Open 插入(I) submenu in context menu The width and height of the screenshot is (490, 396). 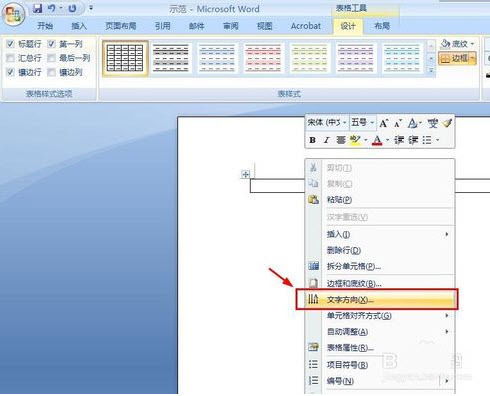(x=380, y=234)
